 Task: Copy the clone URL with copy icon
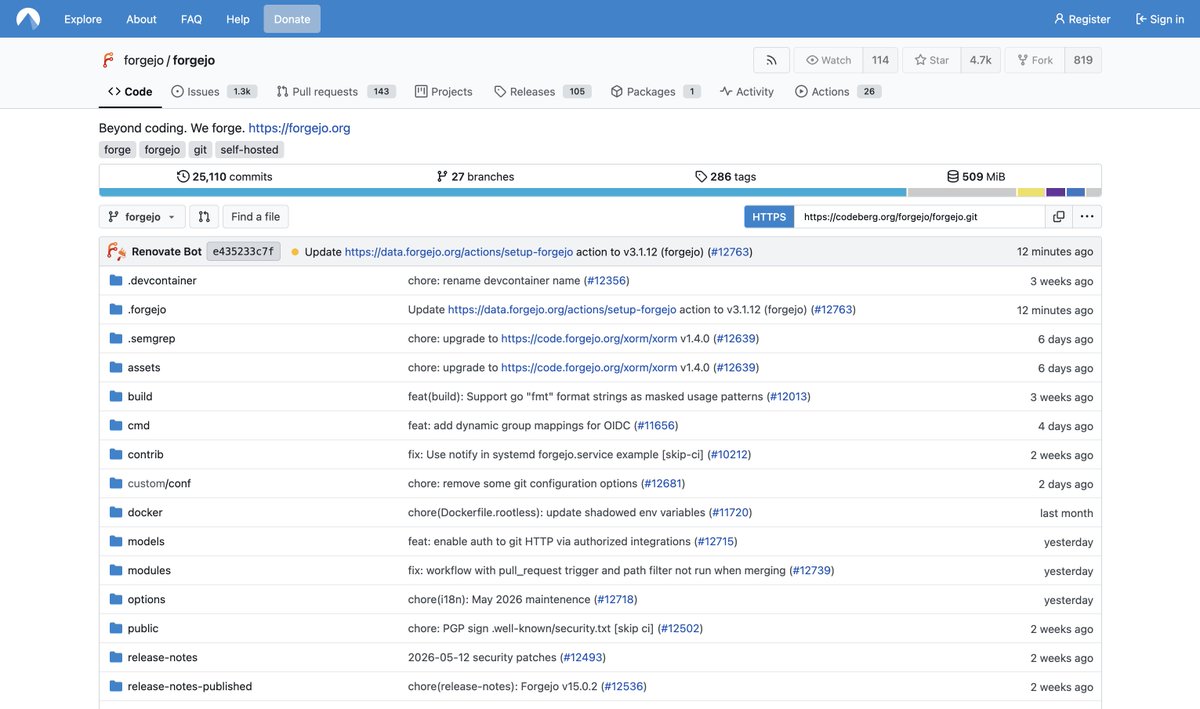coord(1058,217)
